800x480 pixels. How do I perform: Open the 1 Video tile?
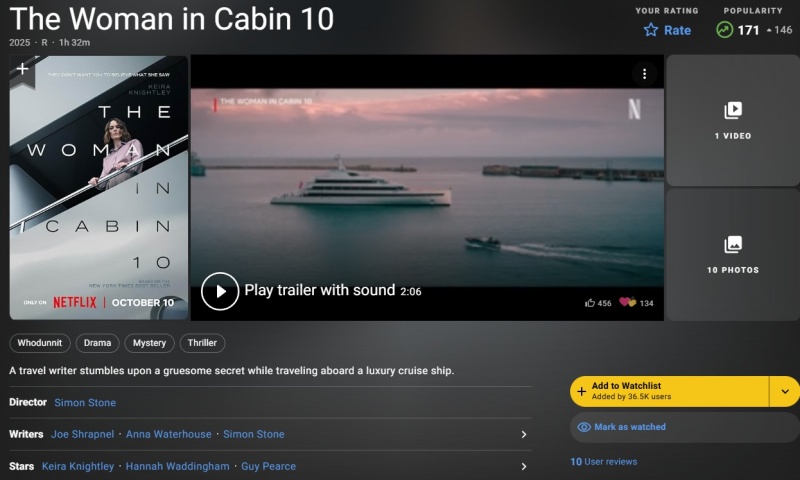(733, 121)
